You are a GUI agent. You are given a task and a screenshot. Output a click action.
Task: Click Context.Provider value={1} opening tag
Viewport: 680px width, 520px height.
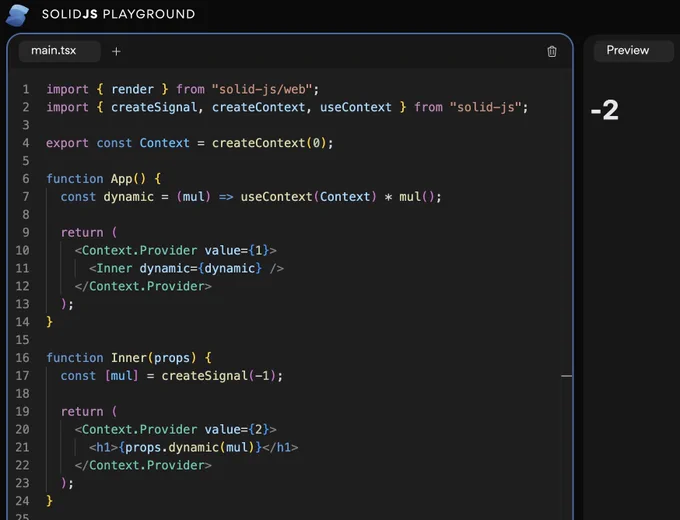pyautogui.click(x=176, y=251)
